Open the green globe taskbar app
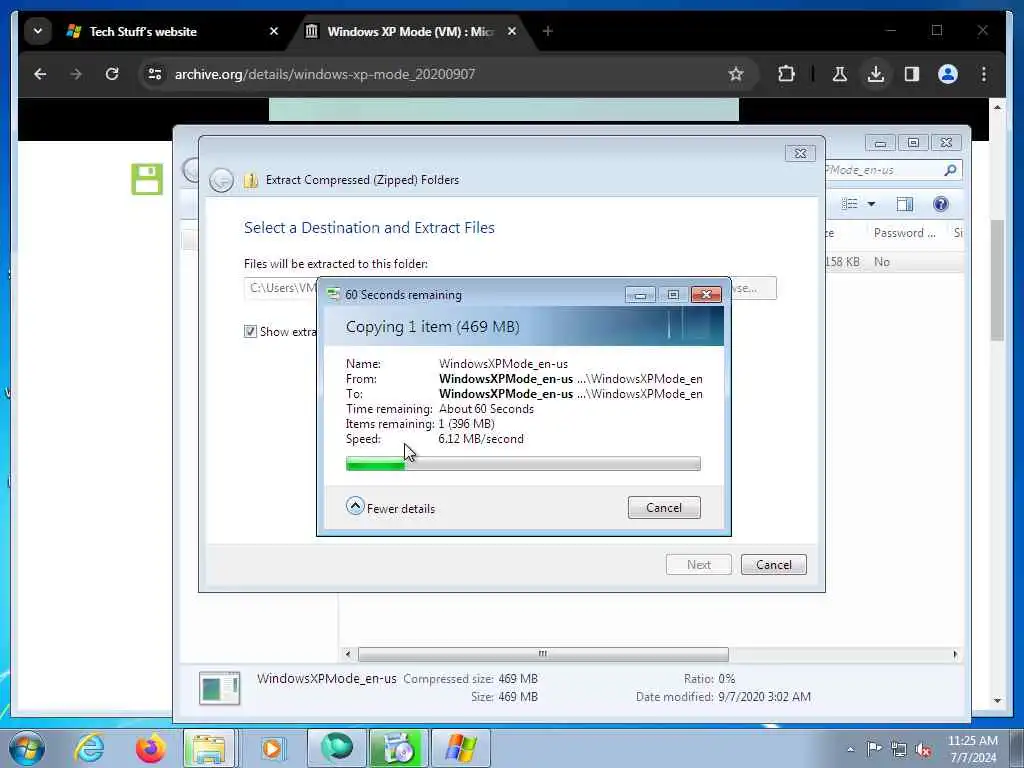The width and height of the screenshot is (1024, 768). [x=337, y=748]
